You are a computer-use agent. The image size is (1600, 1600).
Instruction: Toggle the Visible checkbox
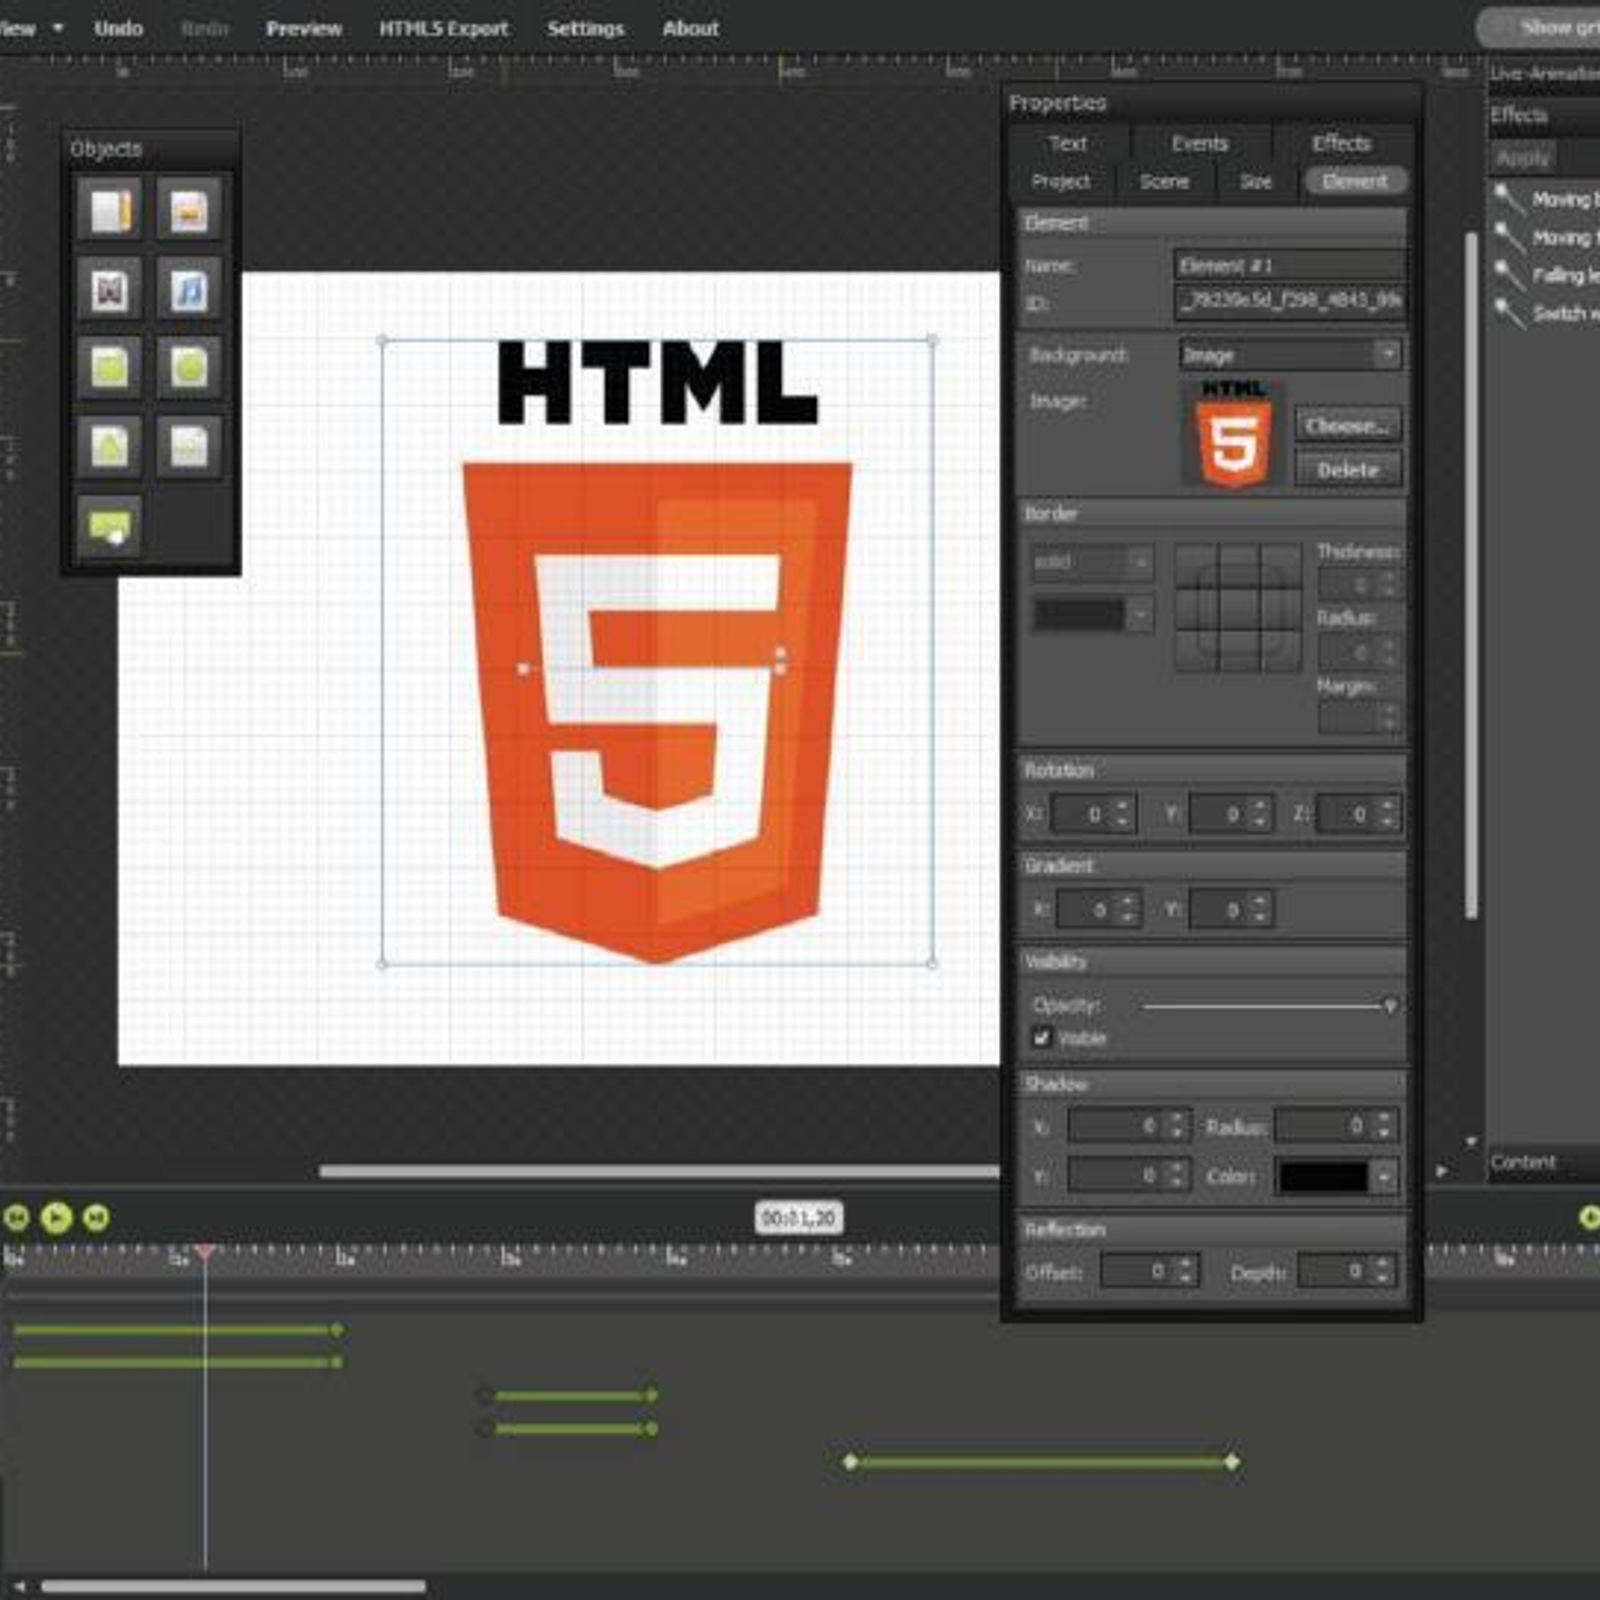click(1042, 1037)
